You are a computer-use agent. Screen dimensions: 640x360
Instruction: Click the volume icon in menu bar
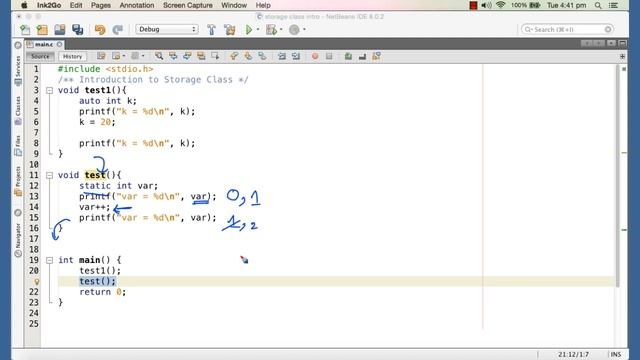click(x=486, y=5)
